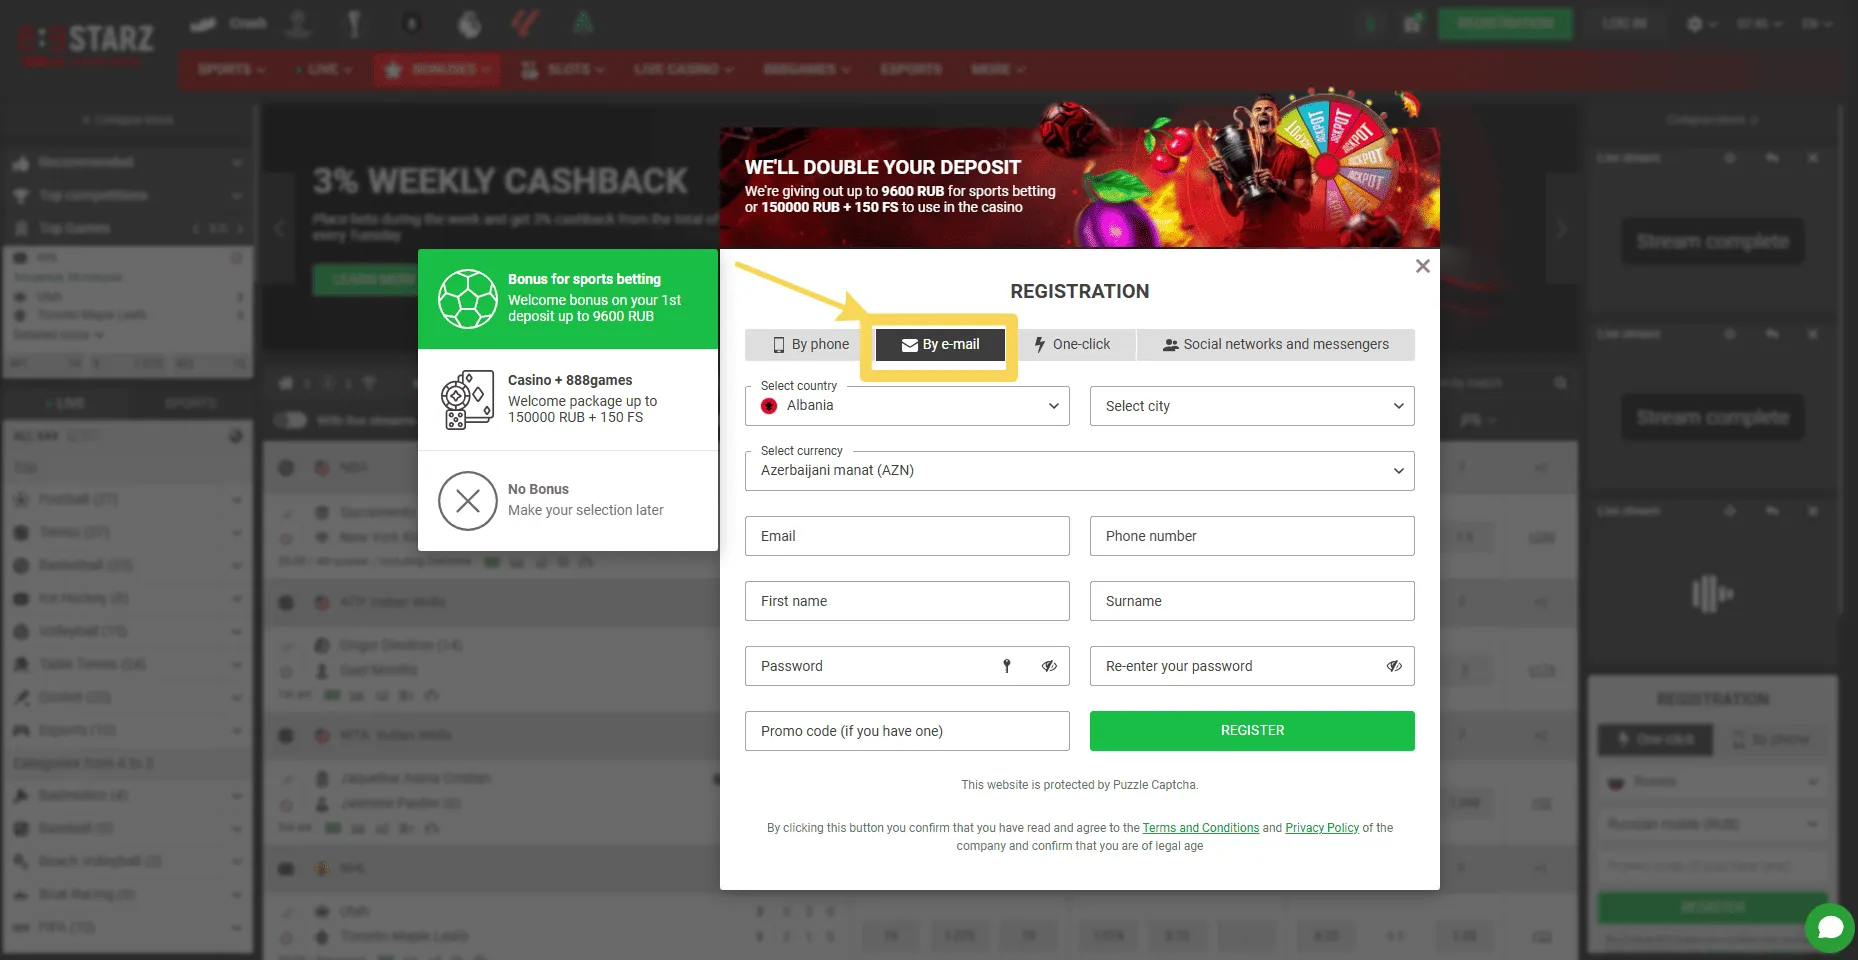Switch to the By phone tab

[810, 344]
